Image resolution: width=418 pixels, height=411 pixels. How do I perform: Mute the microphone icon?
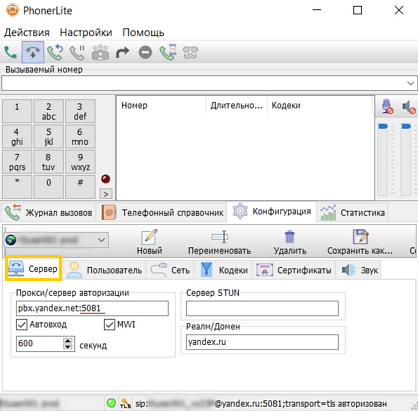coord(387,106)
